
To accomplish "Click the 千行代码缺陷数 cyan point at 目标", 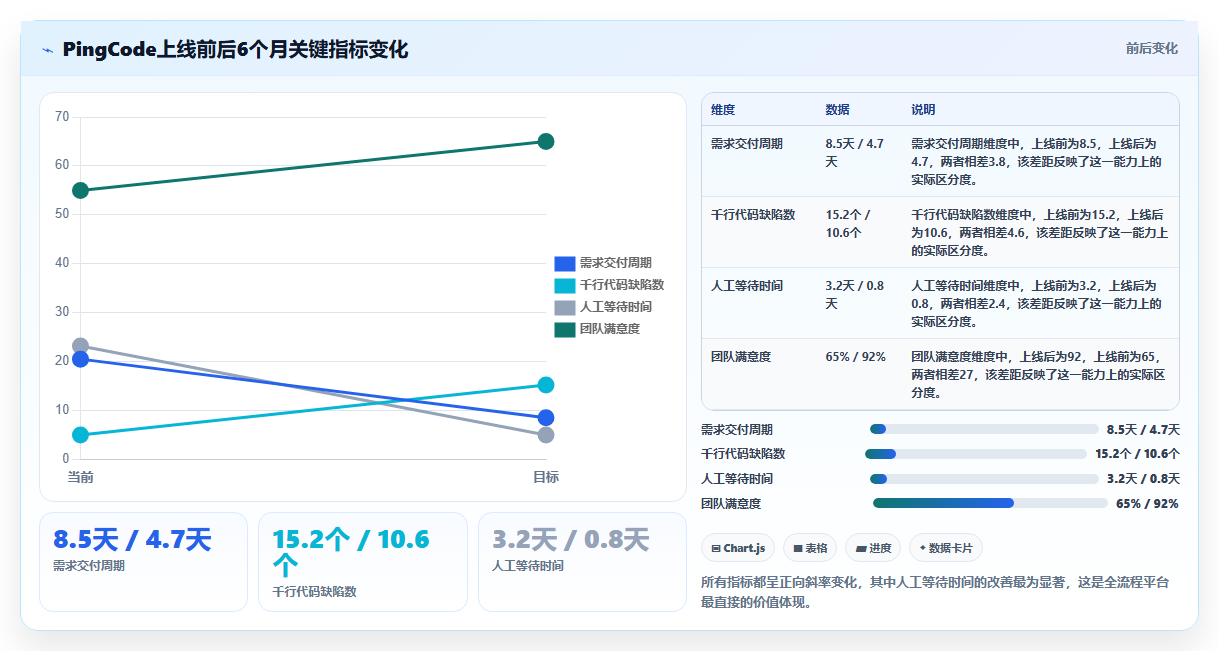I will point(546,385).
